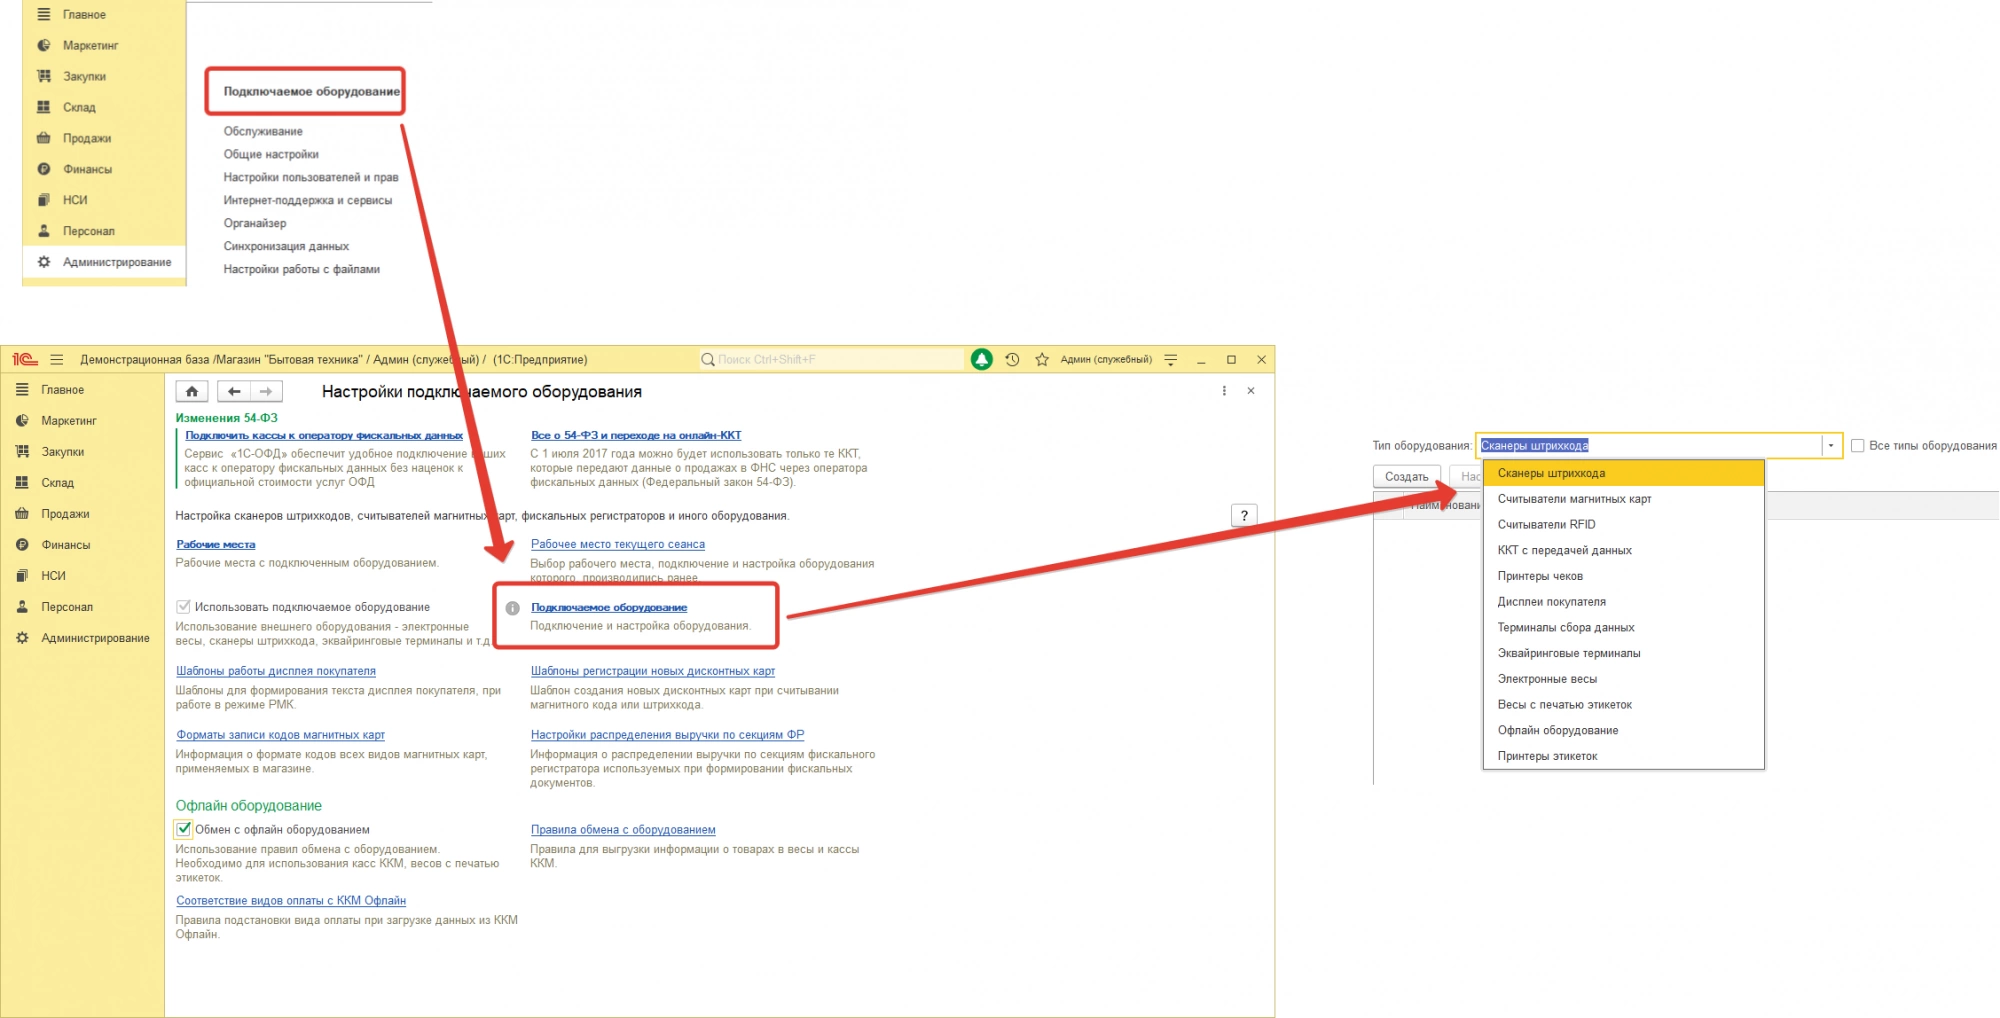Open Синхронизация данных menu item
This screenshot has height=1018, width=2000.
tap(286, 246)
